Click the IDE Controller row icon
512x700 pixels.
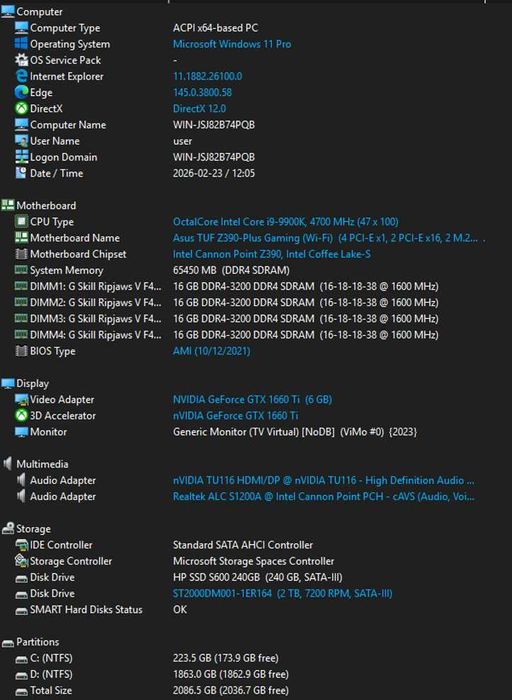21,545
